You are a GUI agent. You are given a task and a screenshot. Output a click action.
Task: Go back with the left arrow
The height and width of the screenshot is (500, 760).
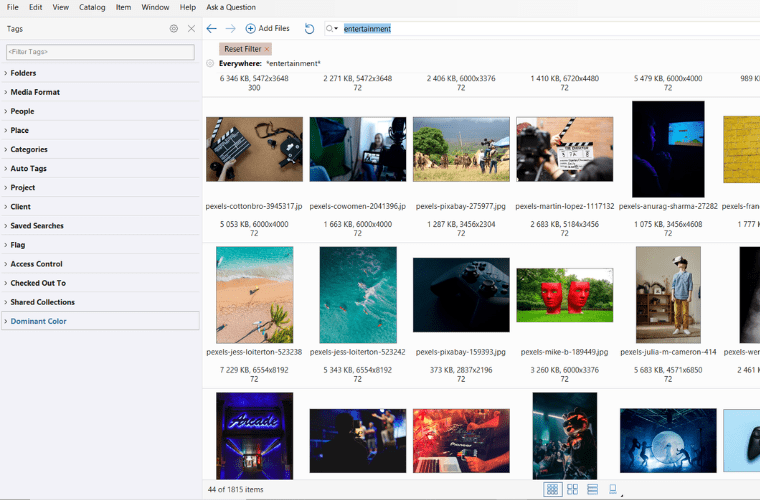click(211, 29)
